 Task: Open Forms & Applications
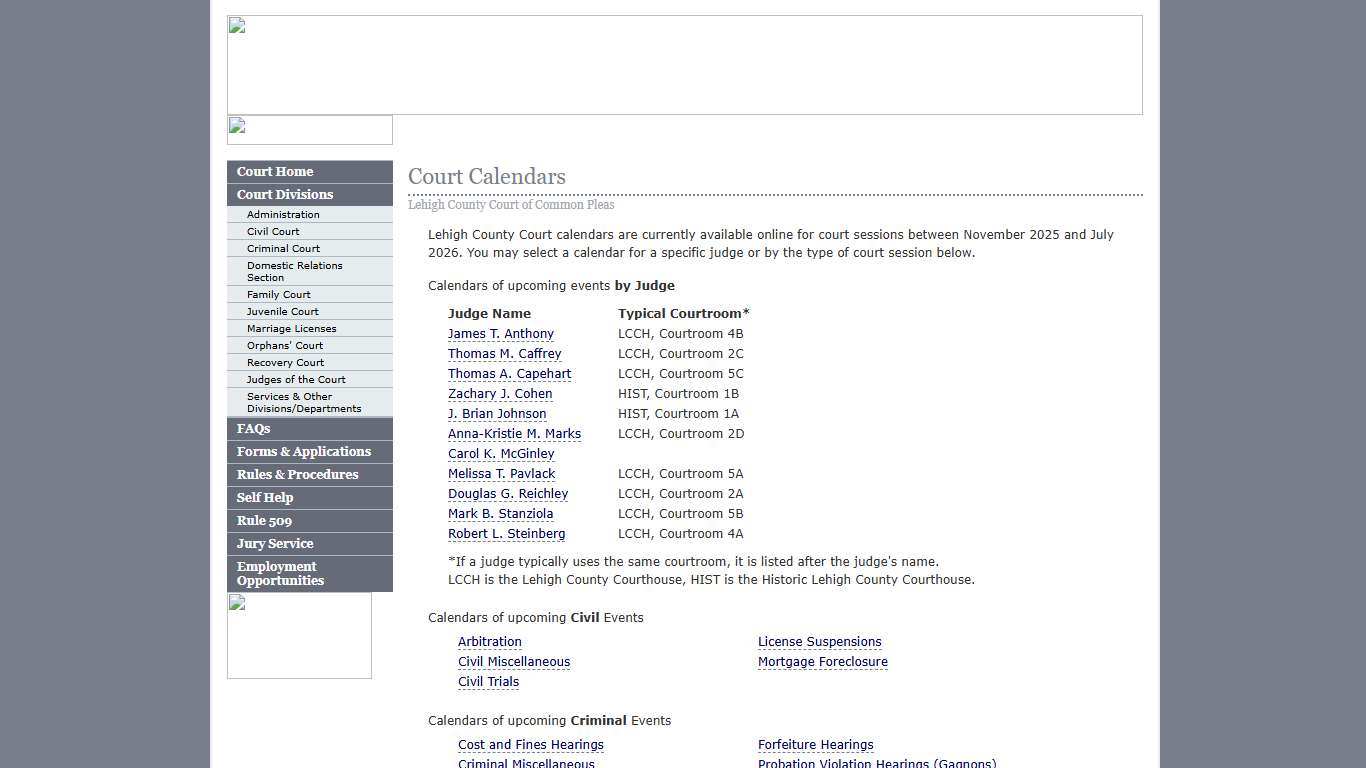[303, 451]
